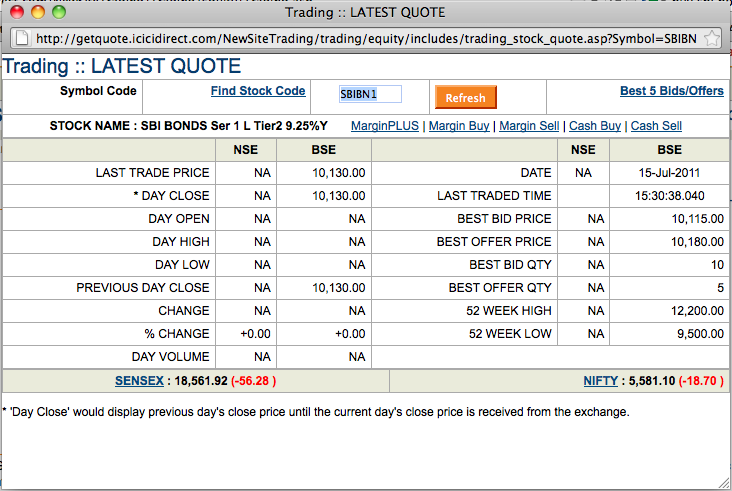Click the last traded time 15:30:38.040
Screen dimensions: 732x491
[669, 196]
